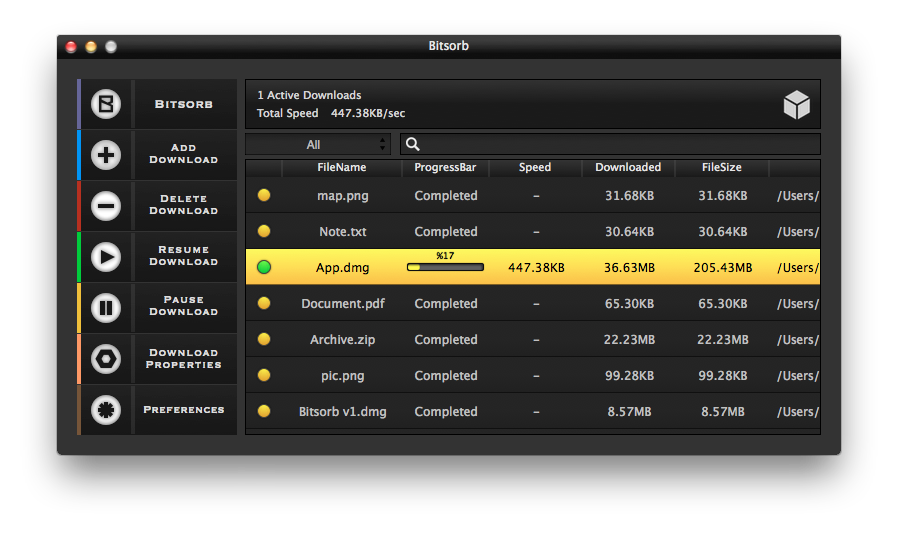Click the yellow status dot for Note.txt

(x=264, y=231)
